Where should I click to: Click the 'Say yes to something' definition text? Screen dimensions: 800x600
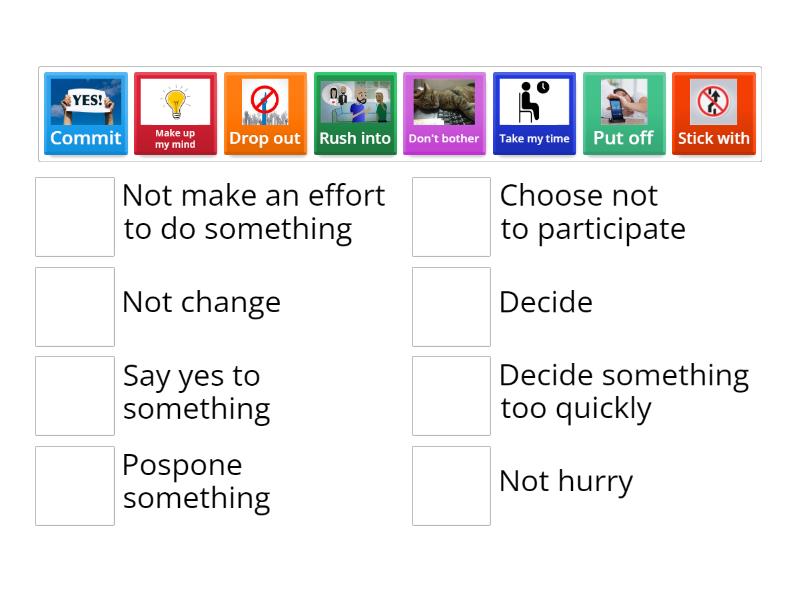[196, 392]
